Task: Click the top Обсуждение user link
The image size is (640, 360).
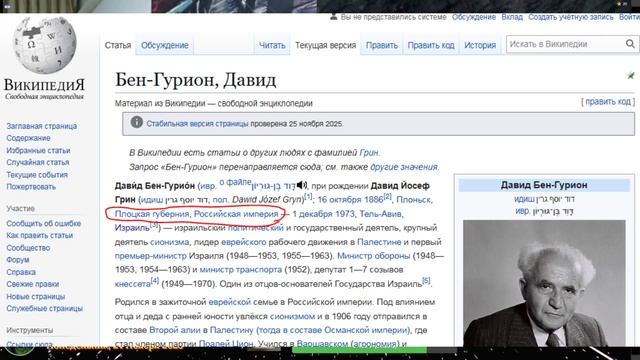Action: (x=474, y=17)
